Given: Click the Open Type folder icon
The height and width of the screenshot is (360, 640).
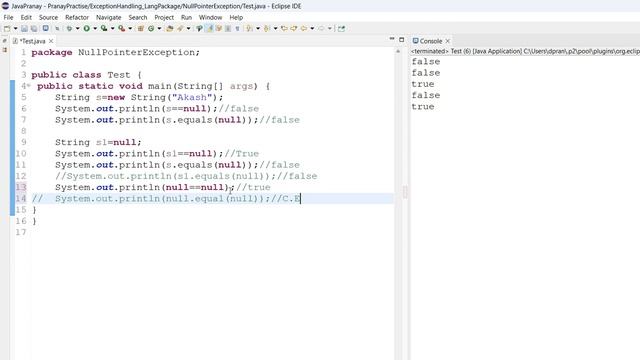Looking at the screenshot, I should [x=169, y=29].
